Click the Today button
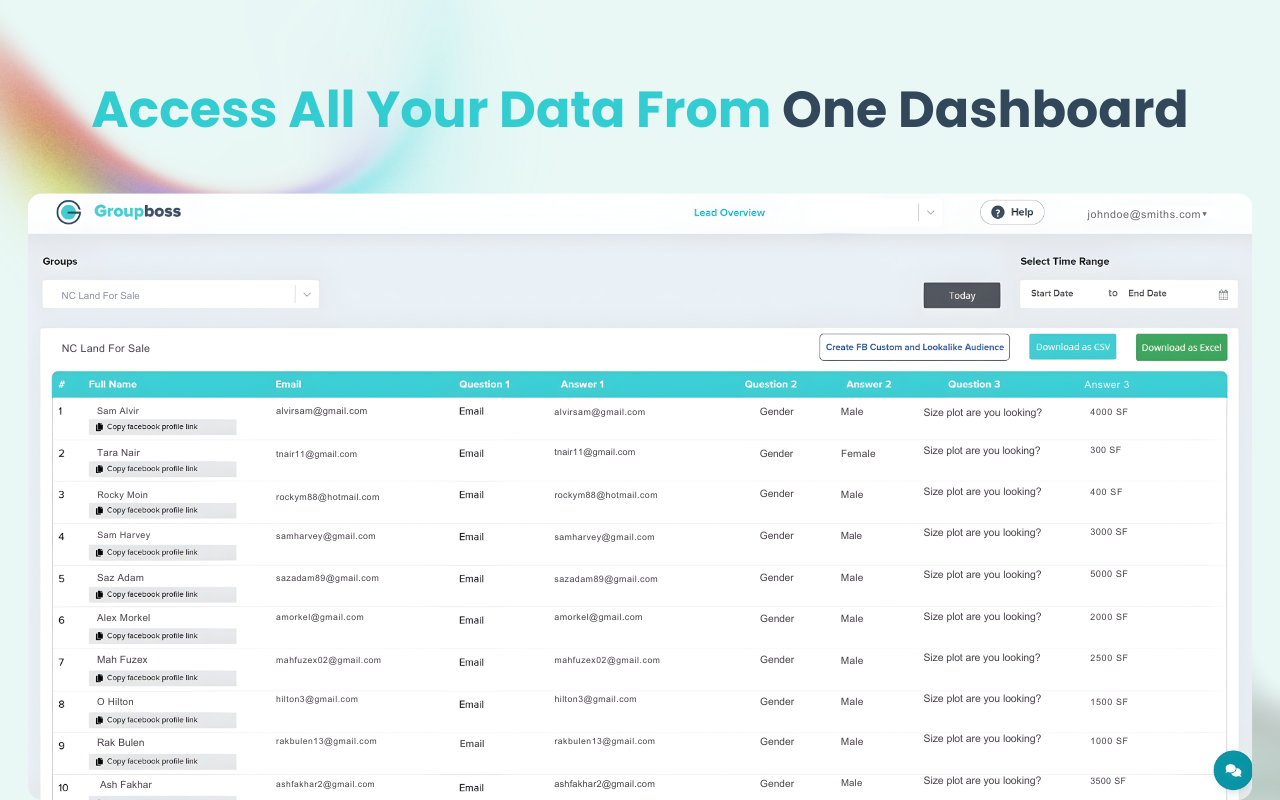The height and width of the screenshot is (800, 1280). click(x=962, y=295)
